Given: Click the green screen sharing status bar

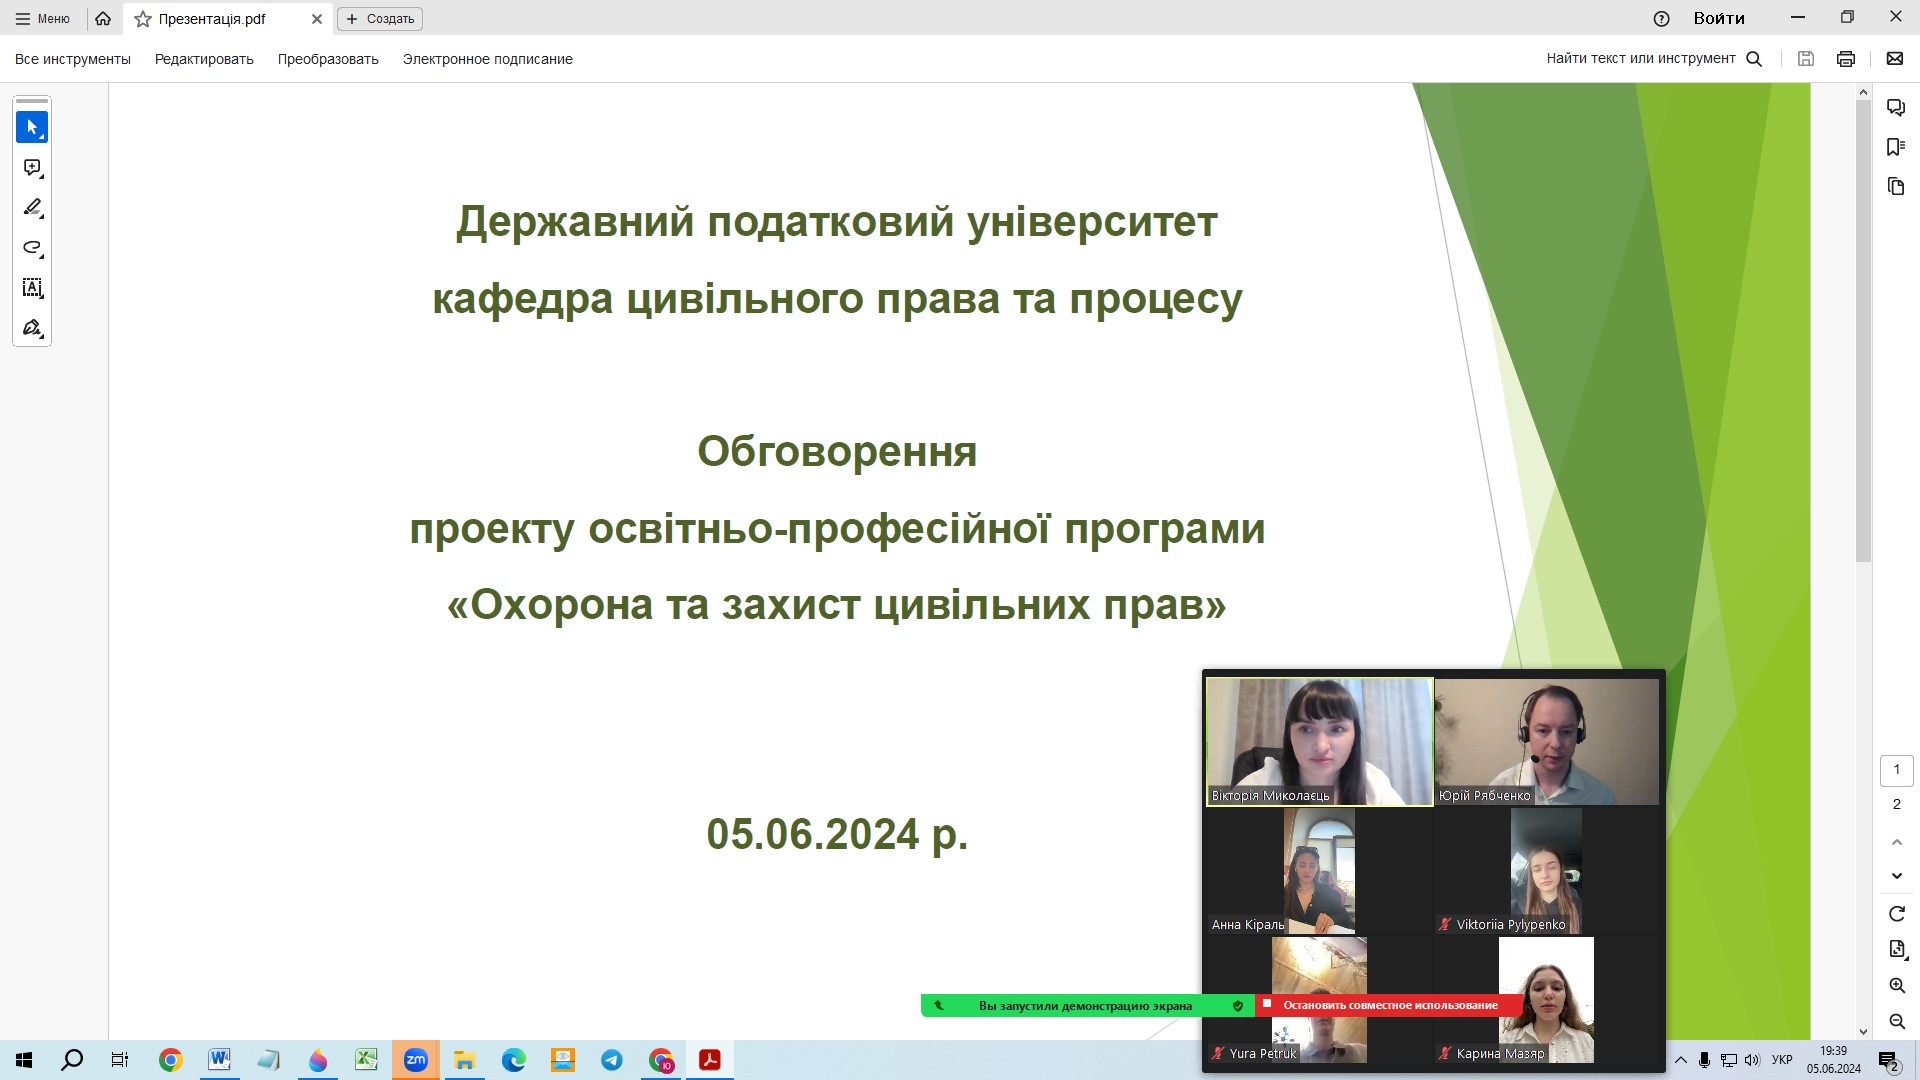Looking at the screenshot, I should point(1087,1006).
